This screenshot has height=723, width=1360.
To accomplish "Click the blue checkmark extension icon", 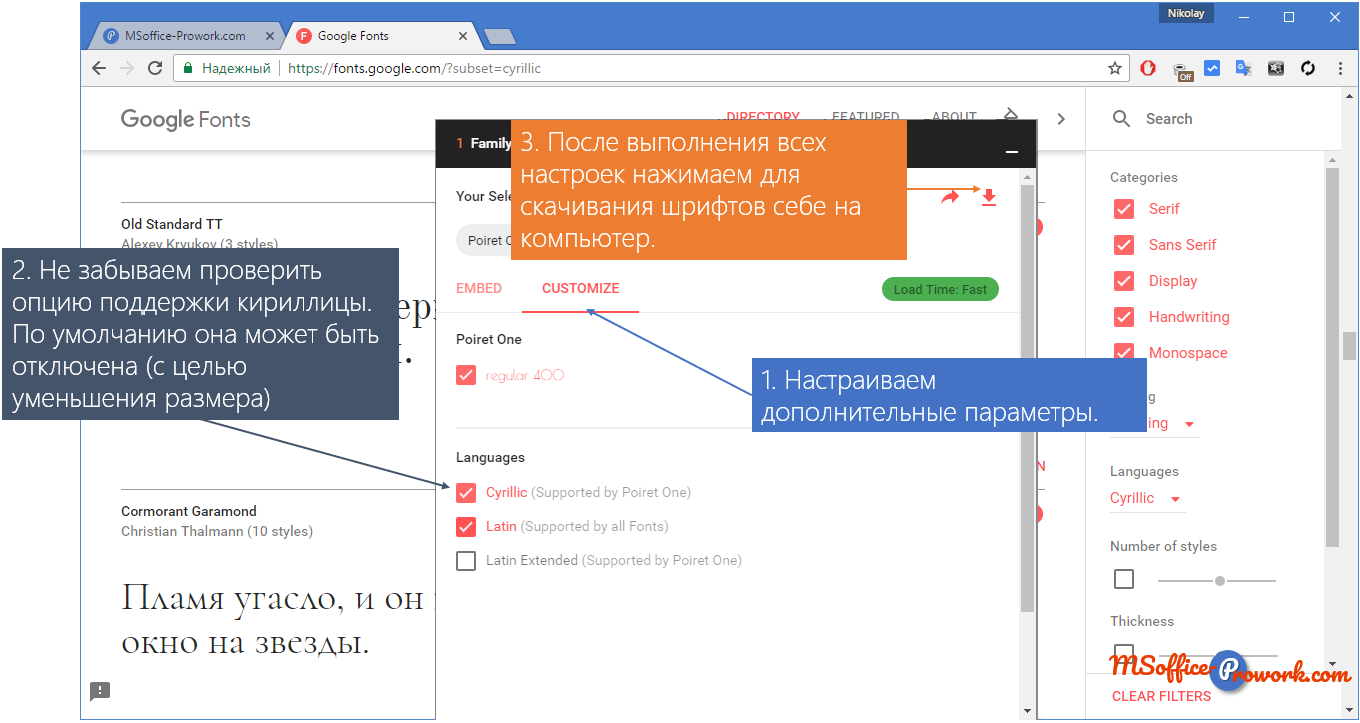I will click(x=1212, y=68).
